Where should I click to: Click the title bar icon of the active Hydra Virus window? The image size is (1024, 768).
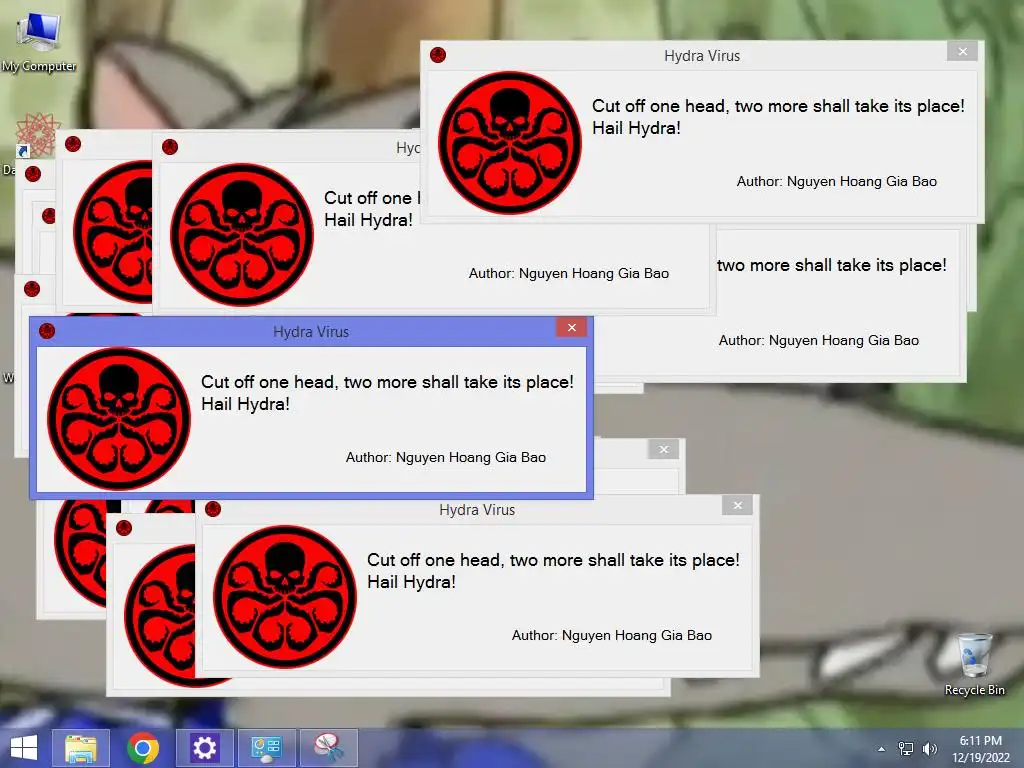(47, 331)
